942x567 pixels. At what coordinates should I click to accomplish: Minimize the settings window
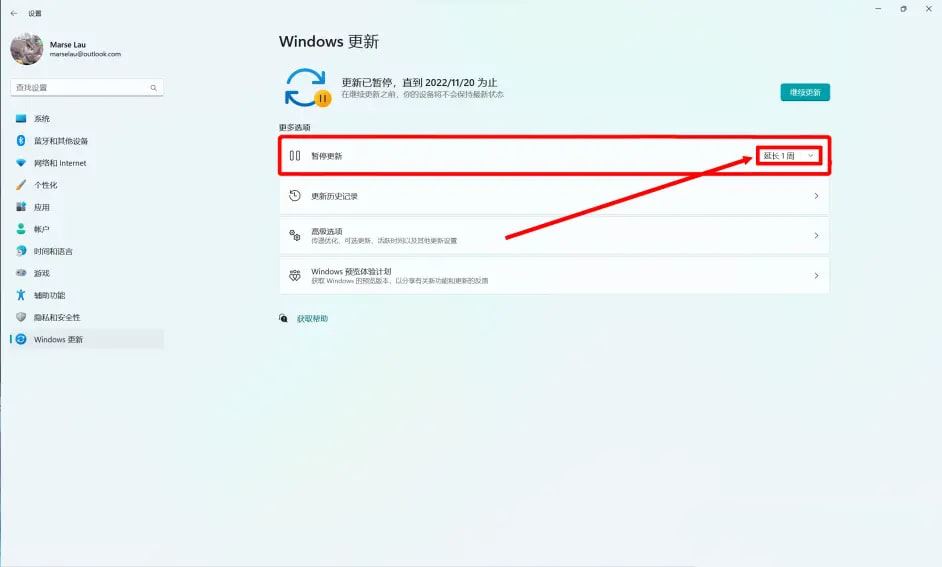(x=878, y=9)
